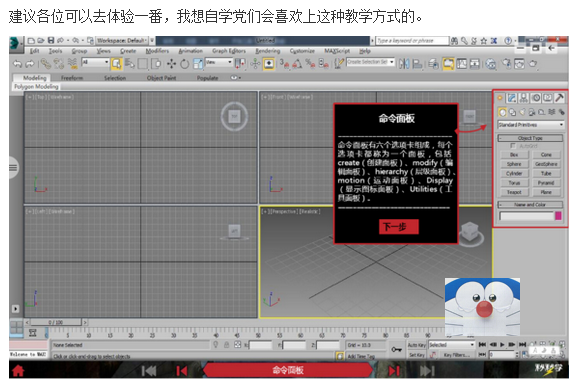Click the Edit Named Selection Sets icon

click(x=338, y=64)
